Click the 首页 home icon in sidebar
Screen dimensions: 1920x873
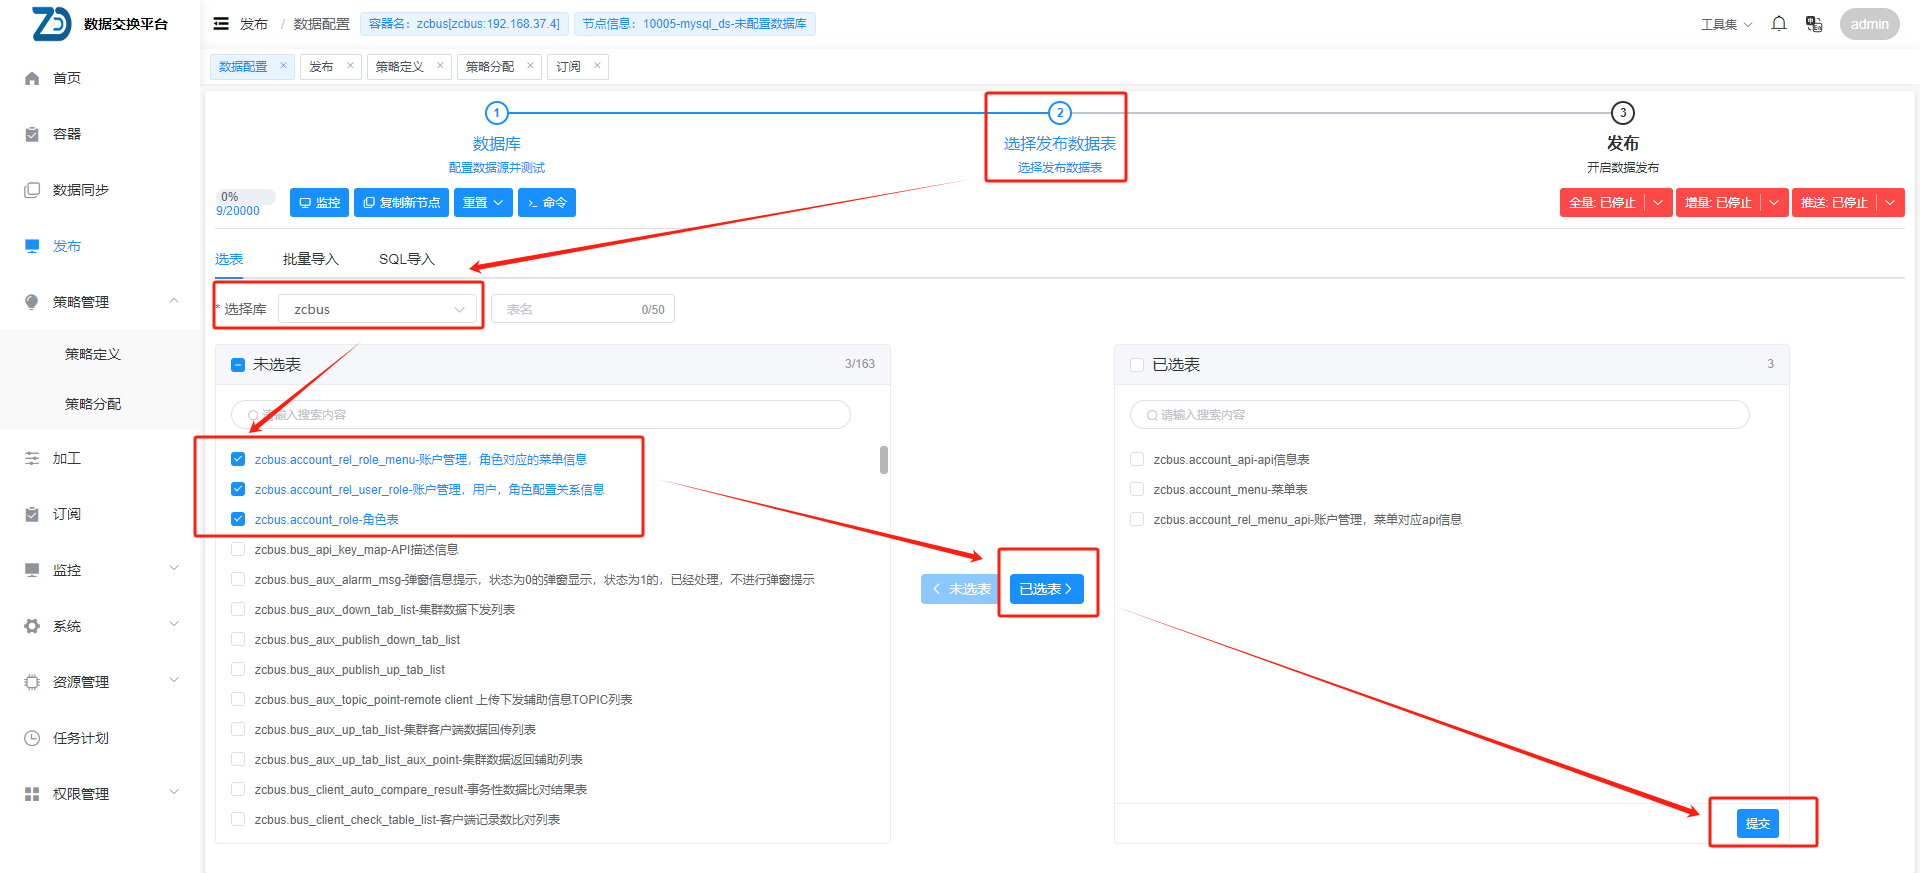32,78
